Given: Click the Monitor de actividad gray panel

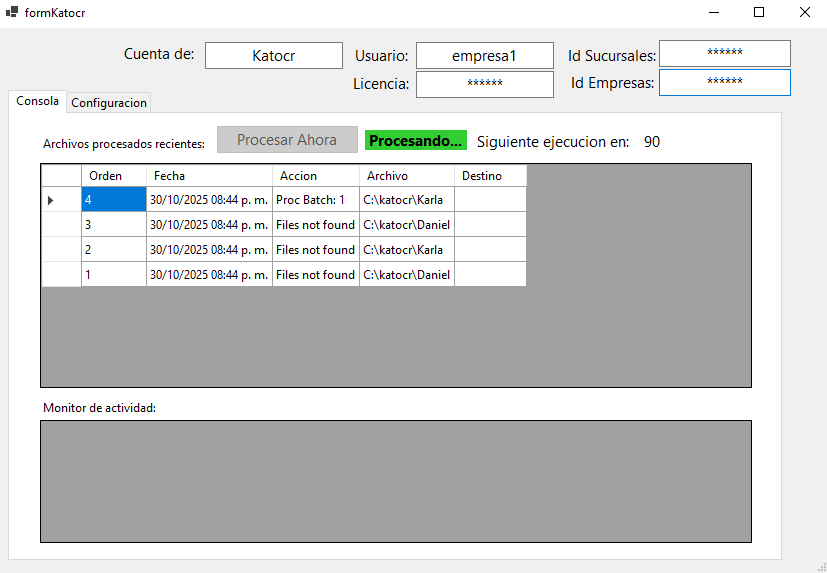Looking at the screenshot, I should [x=395, y=481].
